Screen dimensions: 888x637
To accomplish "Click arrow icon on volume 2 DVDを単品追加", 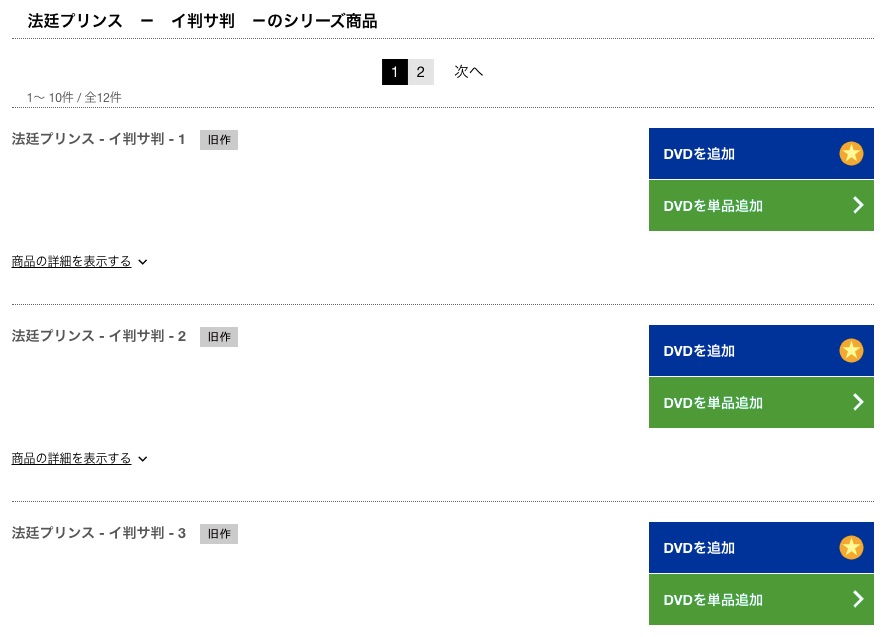I will 859,402.
